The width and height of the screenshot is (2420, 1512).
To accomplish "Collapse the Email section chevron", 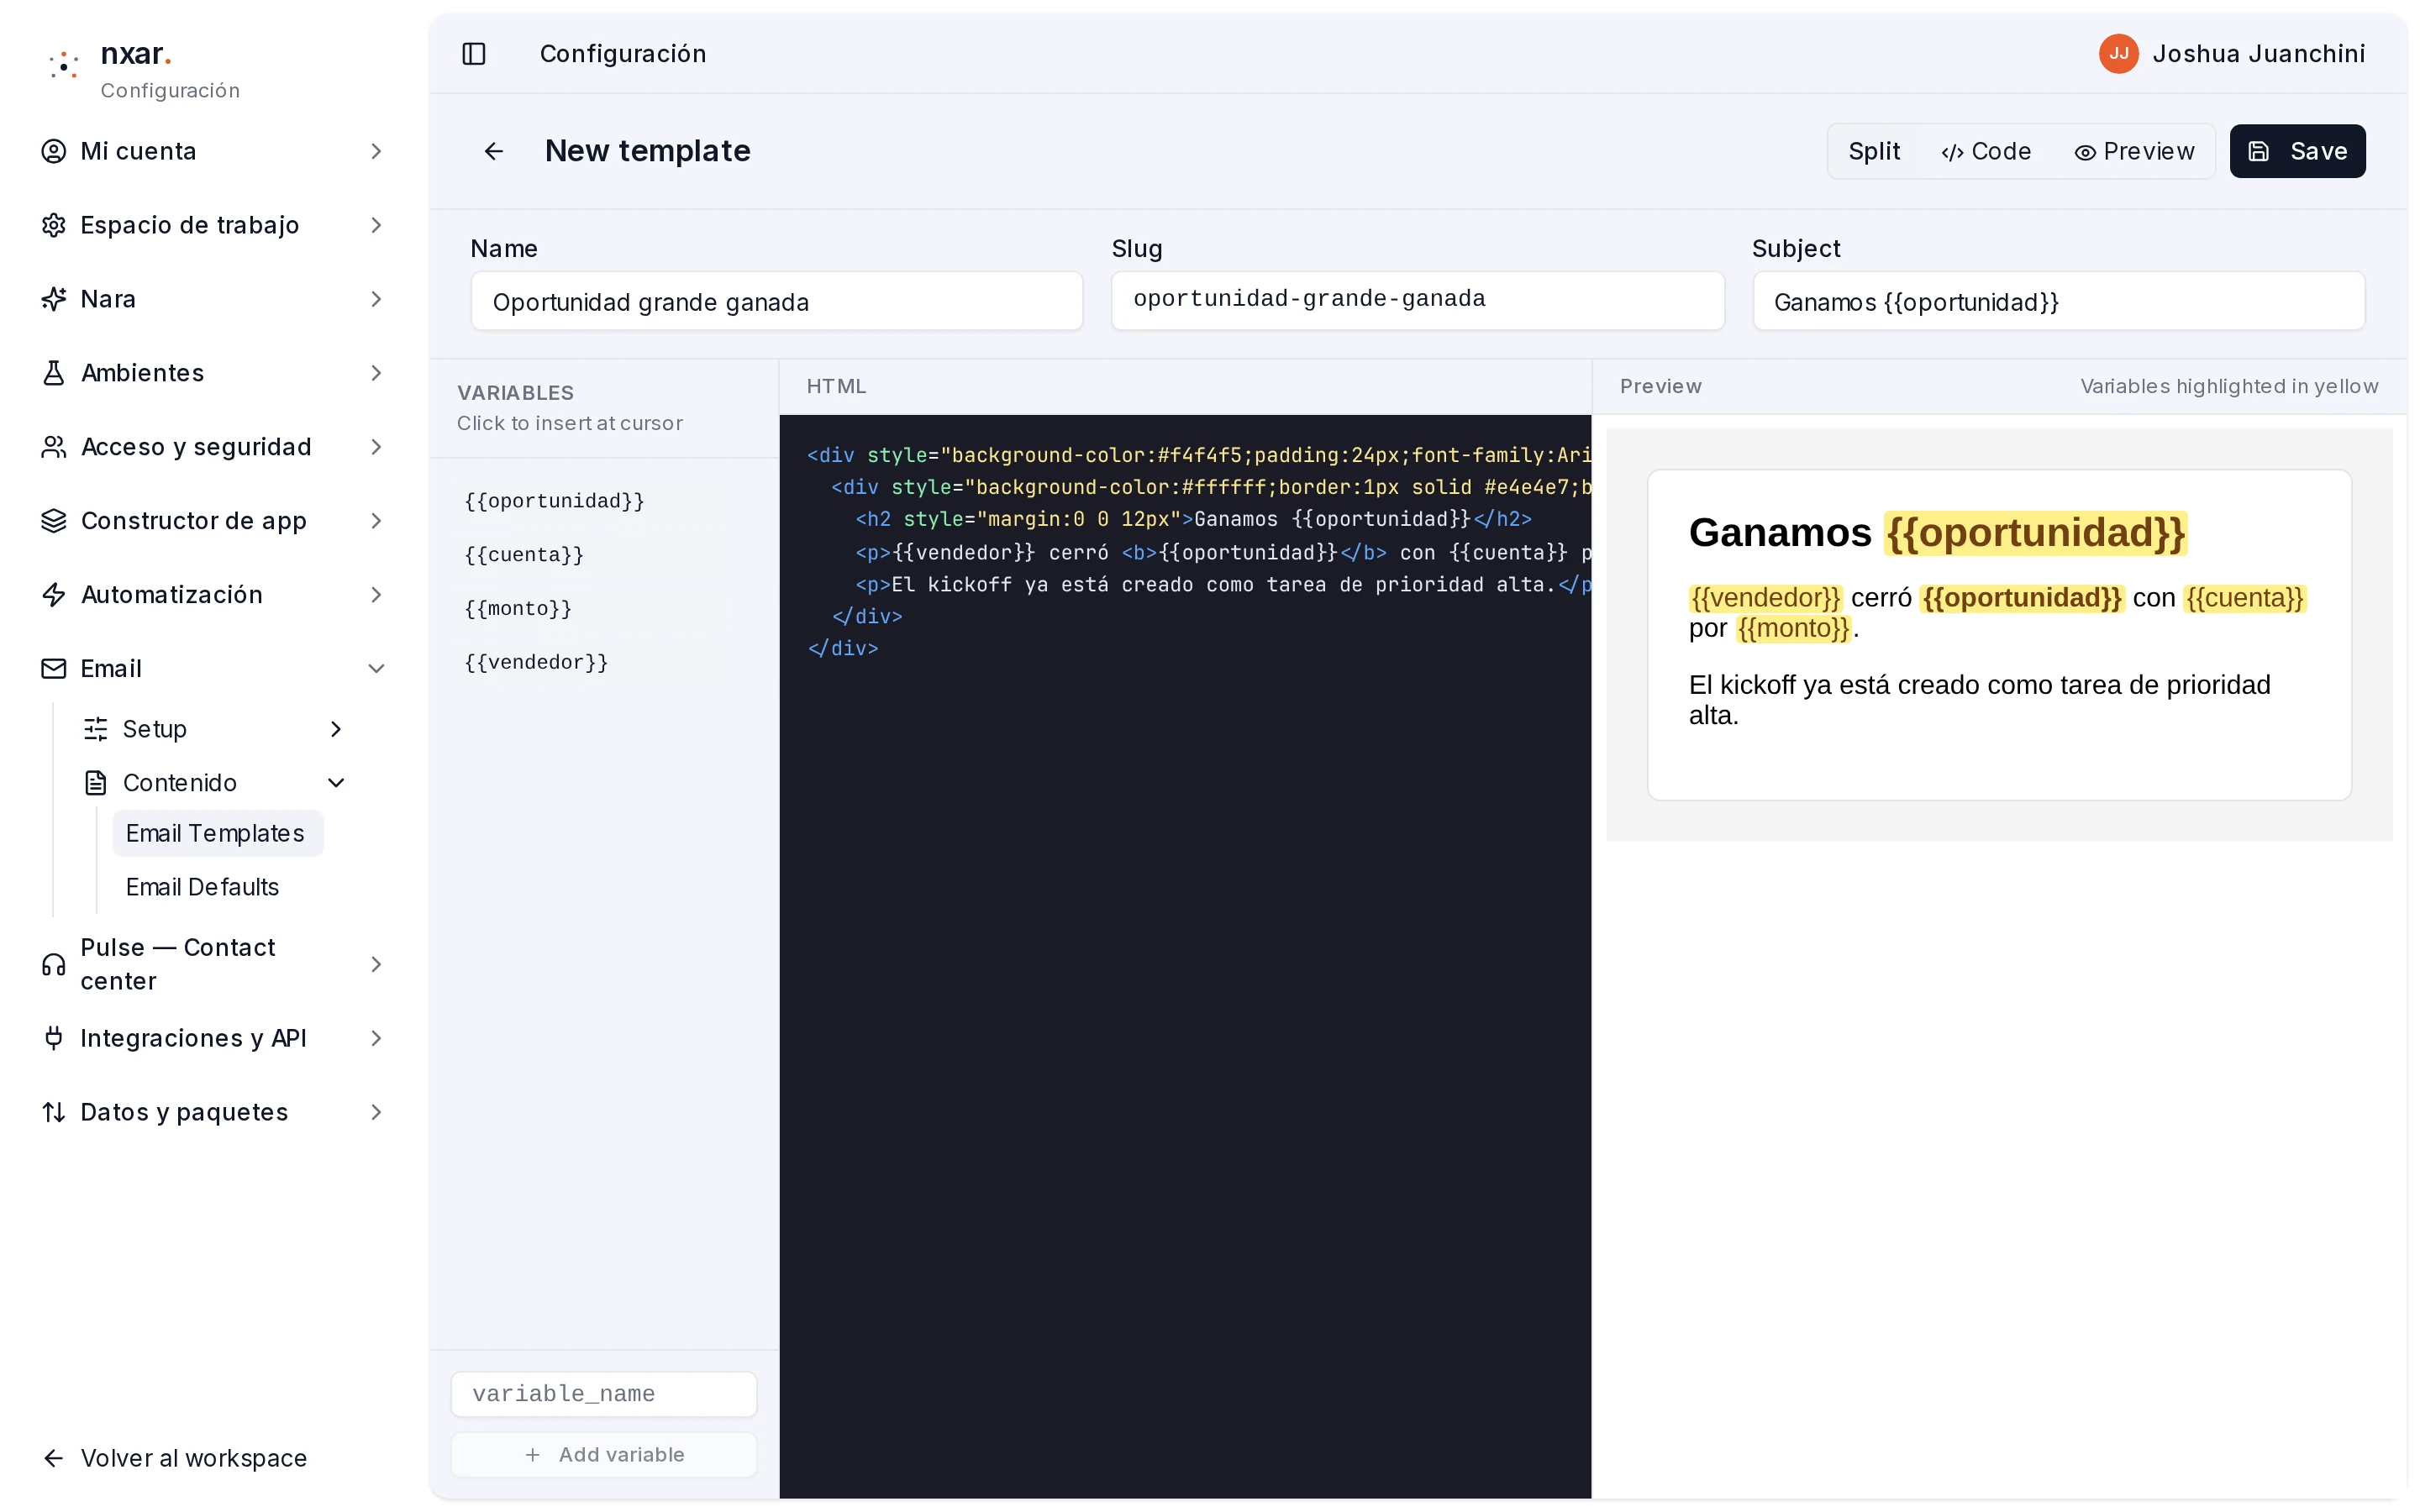I will 376,669.
